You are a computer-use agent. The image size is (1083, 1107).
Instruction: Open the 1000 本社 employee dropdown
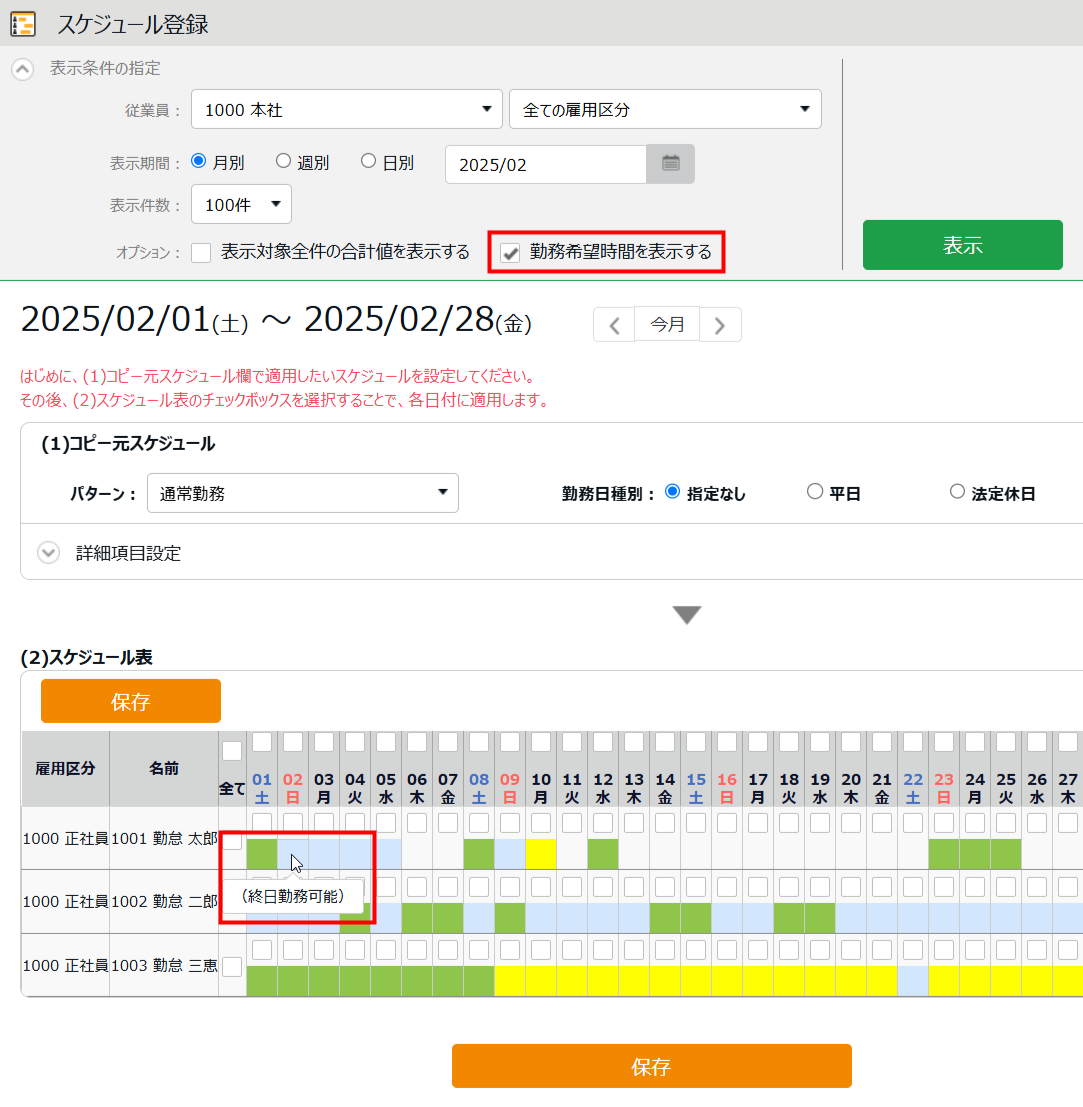point(346,110)
